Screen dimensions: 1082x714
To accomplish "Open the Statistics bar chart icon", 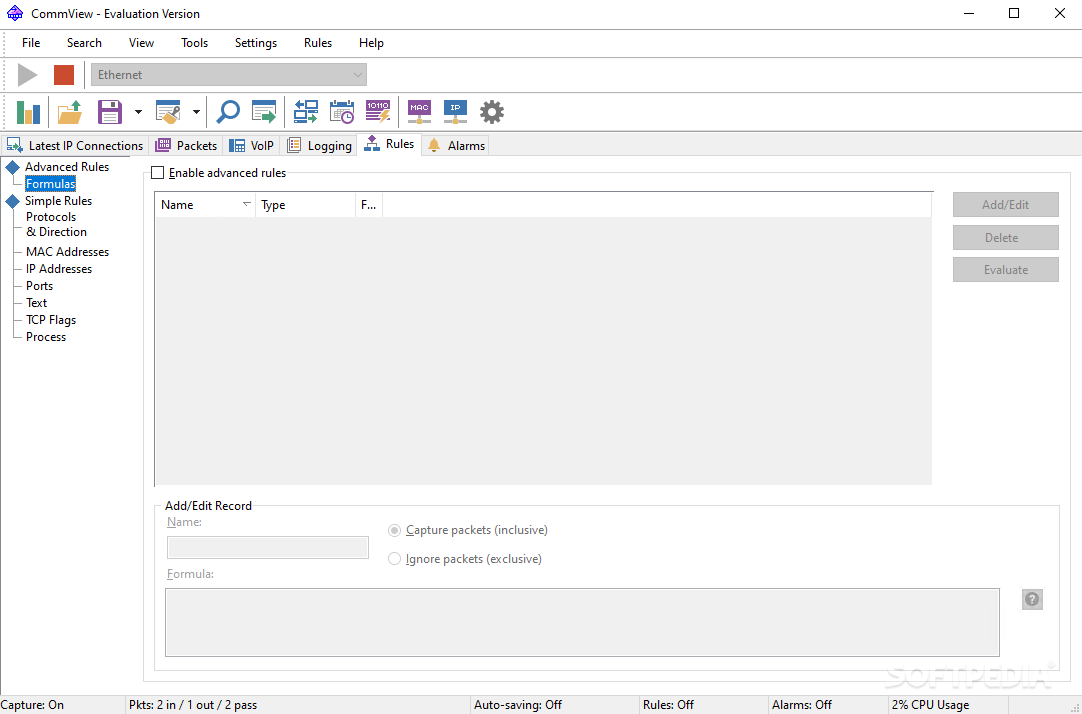I will click(x=28, y=112).
